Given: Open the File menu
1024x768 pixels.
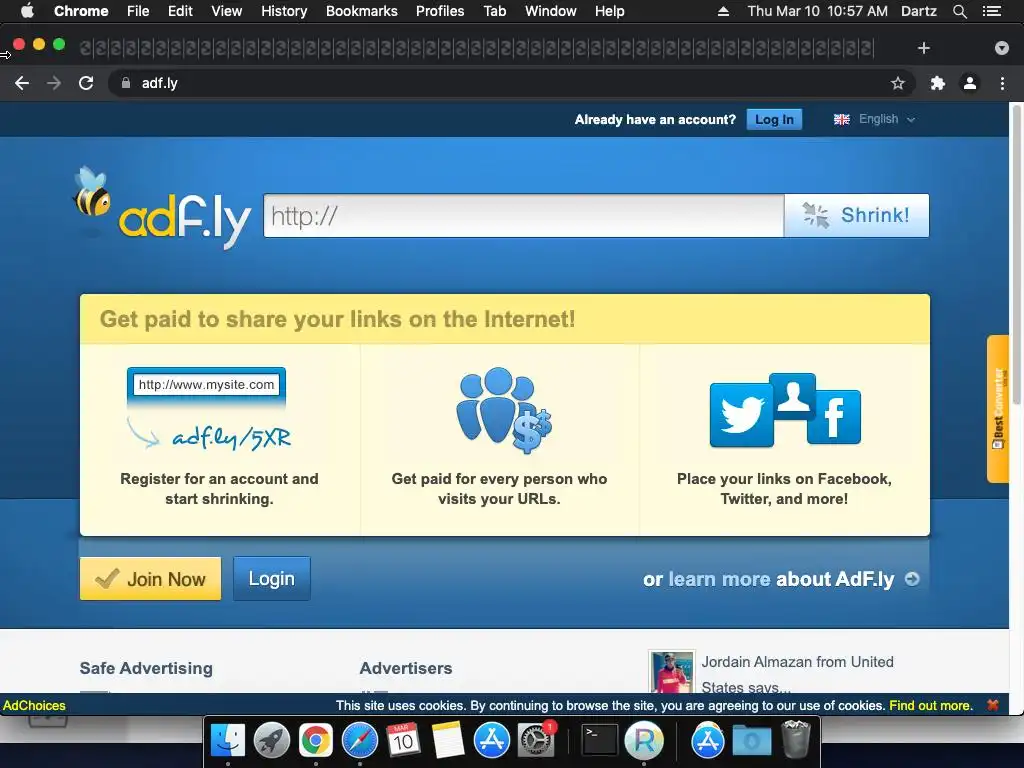Looking at the screenshot, I should pyautogui.click(x=138, y=11).
